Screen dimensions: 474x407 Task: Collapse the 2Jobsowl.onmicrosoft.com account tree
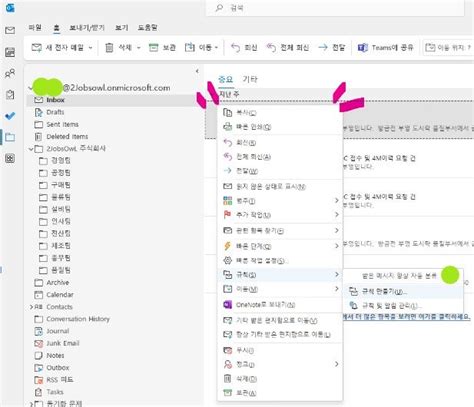[x=30, y=88]
